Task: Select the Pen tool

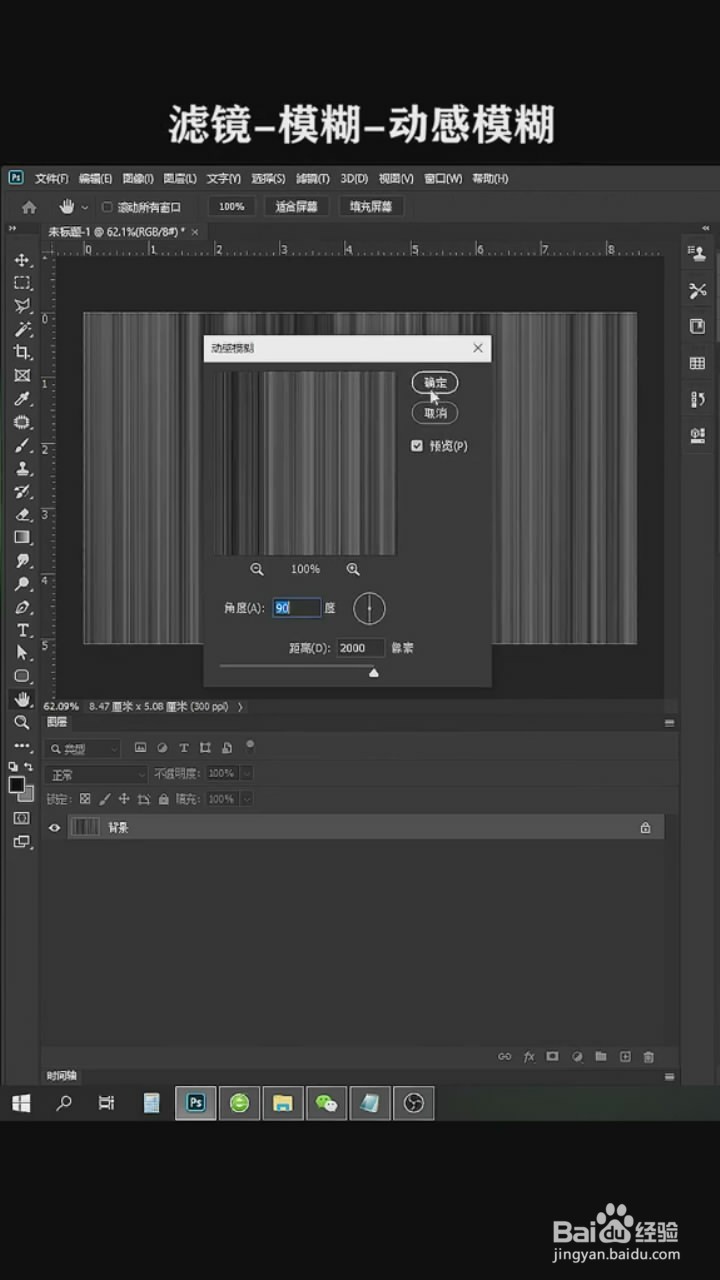Action: [x=22, y=607]
